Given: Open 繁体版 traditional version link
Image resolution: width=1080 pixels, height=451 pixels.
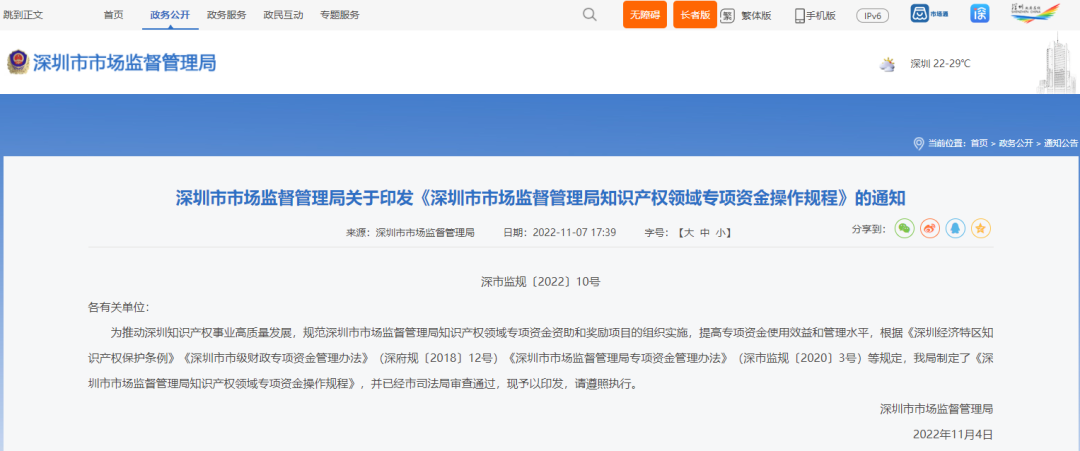Looking at the screenshot, I should tap(756, 15).
